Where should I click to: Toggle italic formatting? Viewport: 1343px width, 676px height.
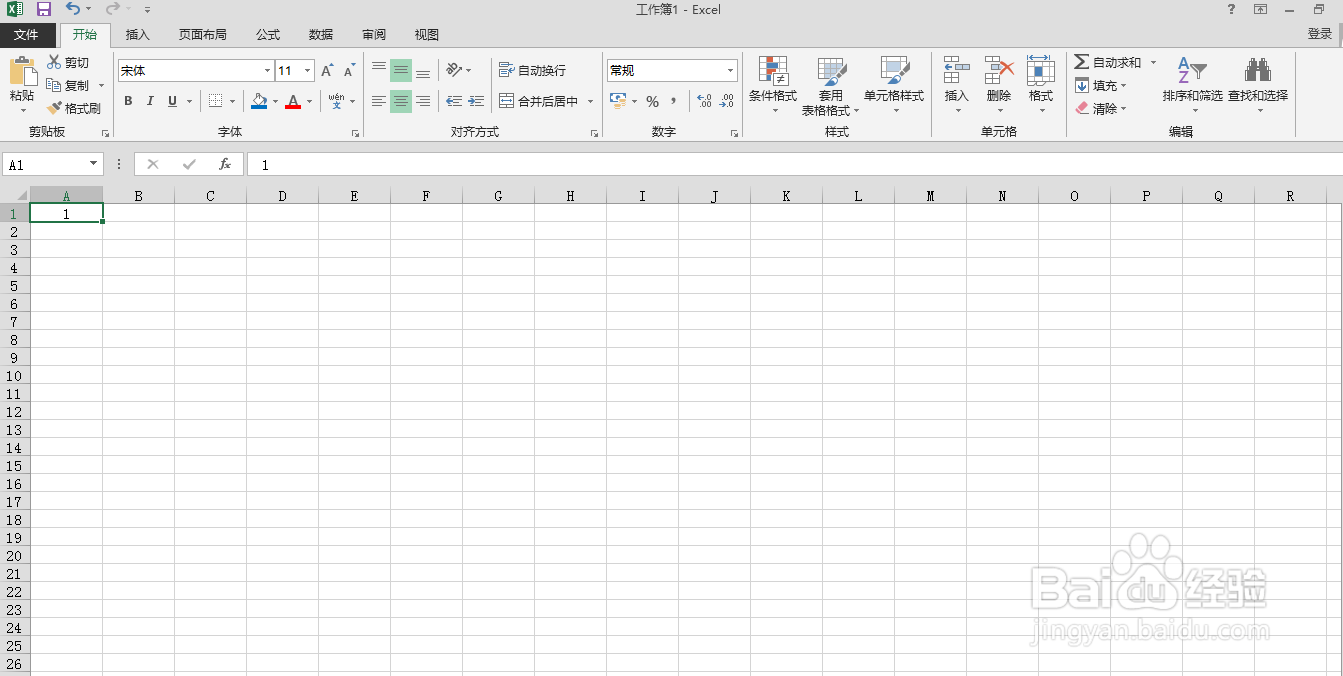point(150,101)
